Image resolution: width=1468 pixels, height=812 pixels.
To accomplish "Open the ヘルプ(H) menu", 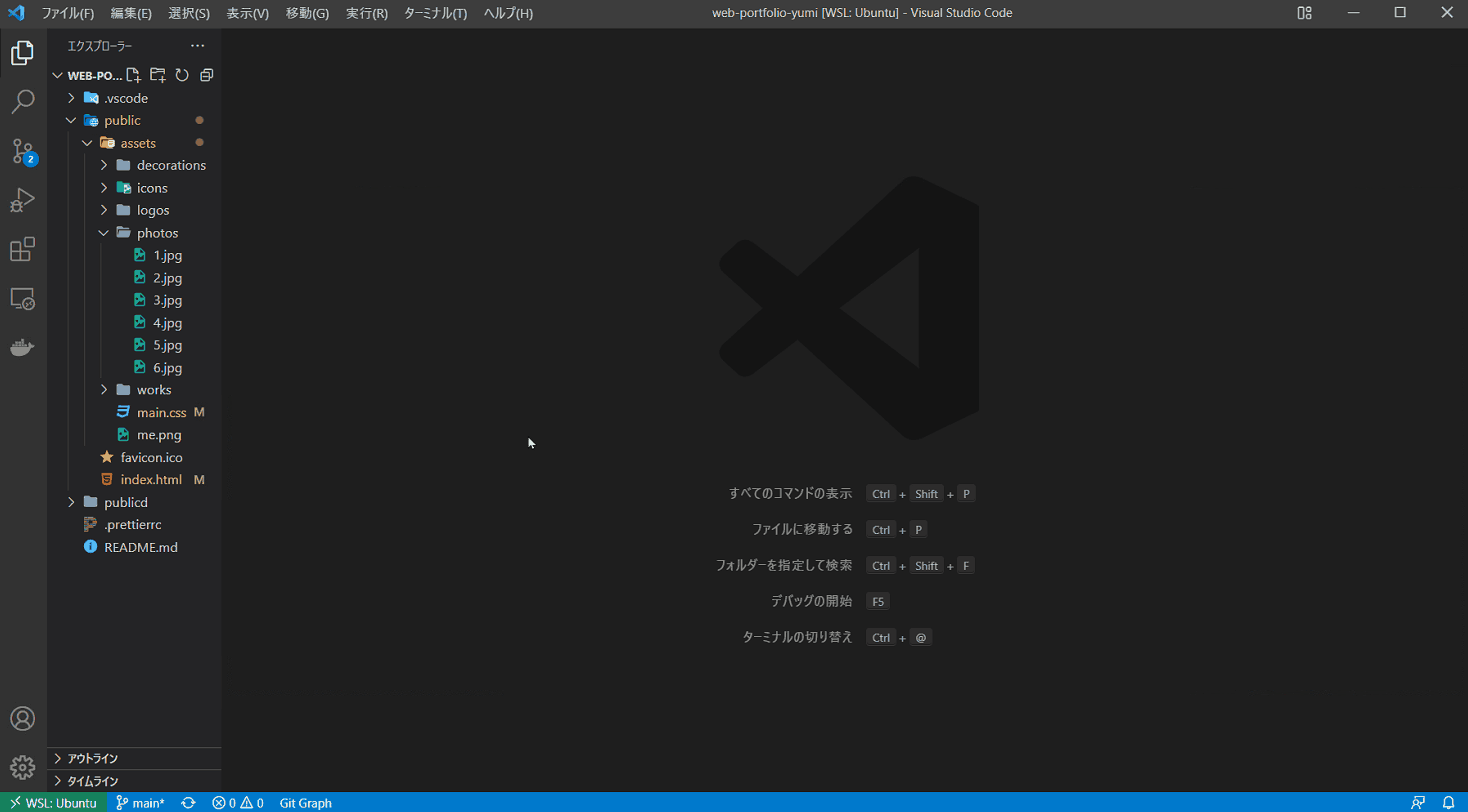I will coord(508,13).
